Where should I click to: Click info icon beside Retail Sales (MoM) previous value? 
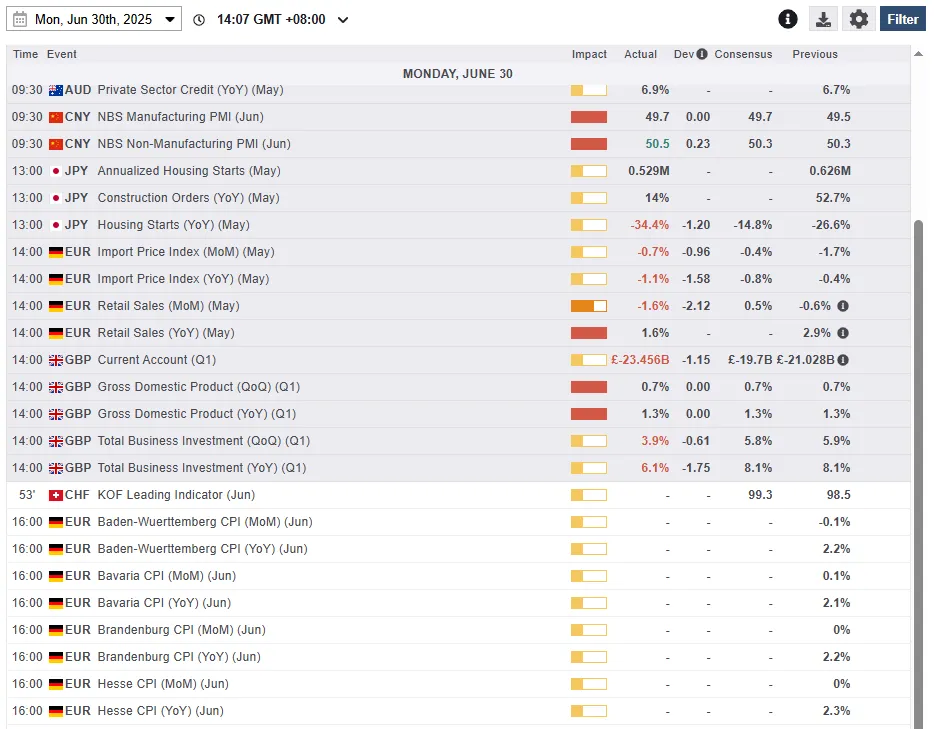(x=843, y=306)
